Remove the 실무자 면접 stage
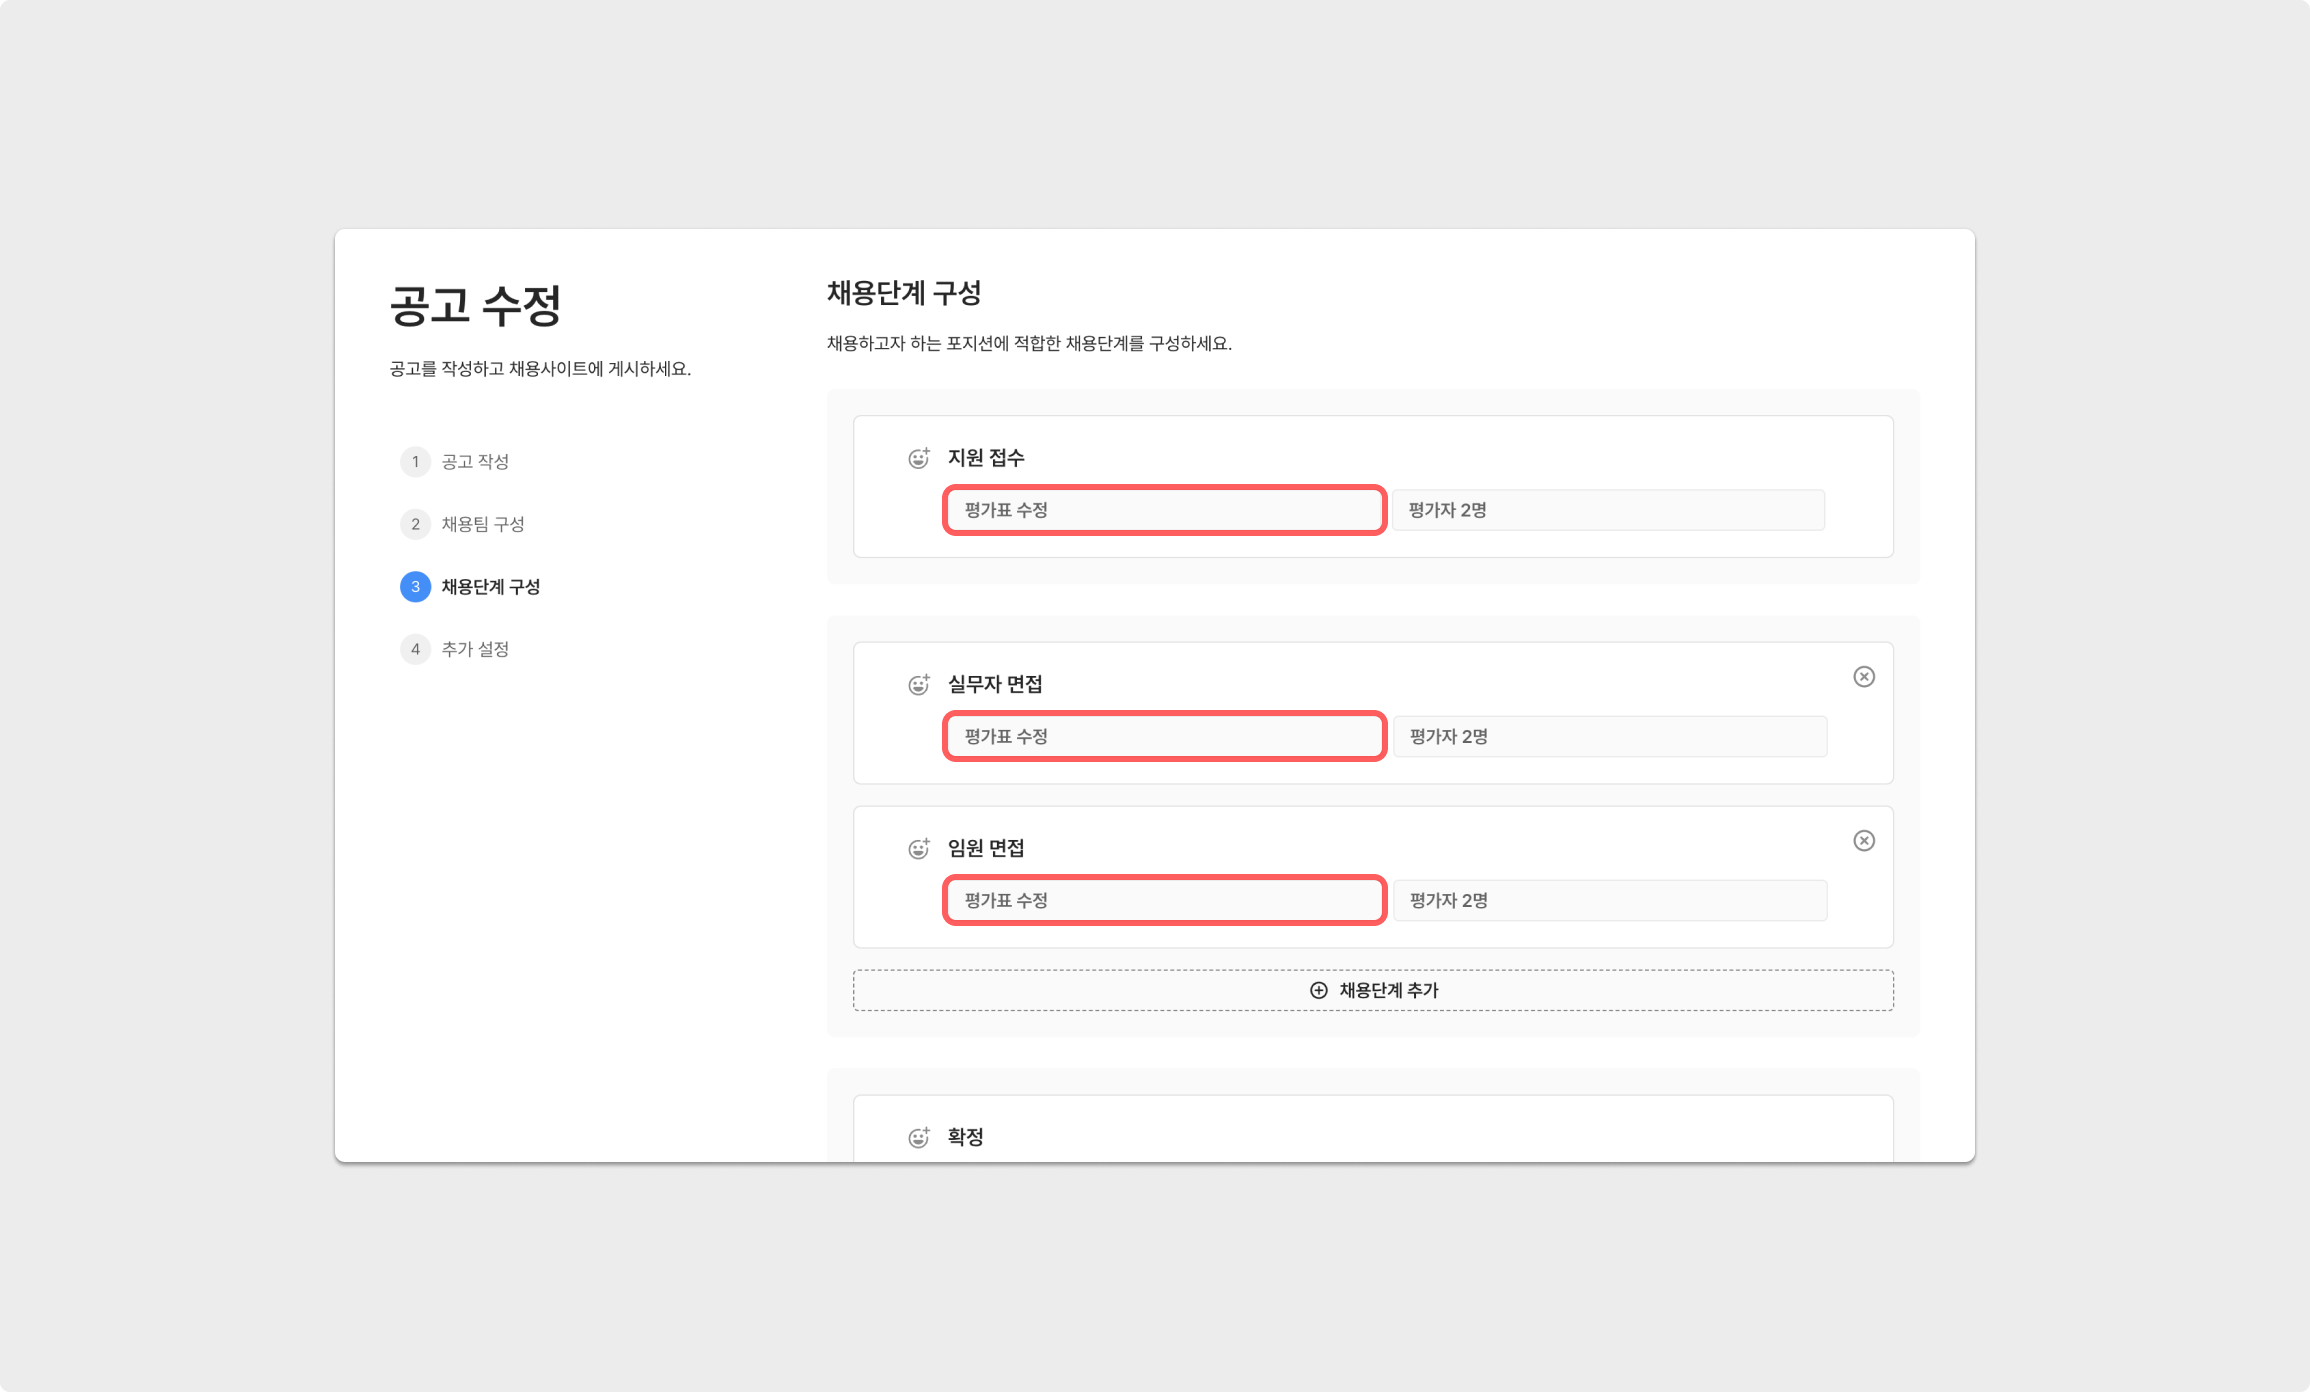The height and width of the screenshot is (1392, 2310). tap(1864, 677)
